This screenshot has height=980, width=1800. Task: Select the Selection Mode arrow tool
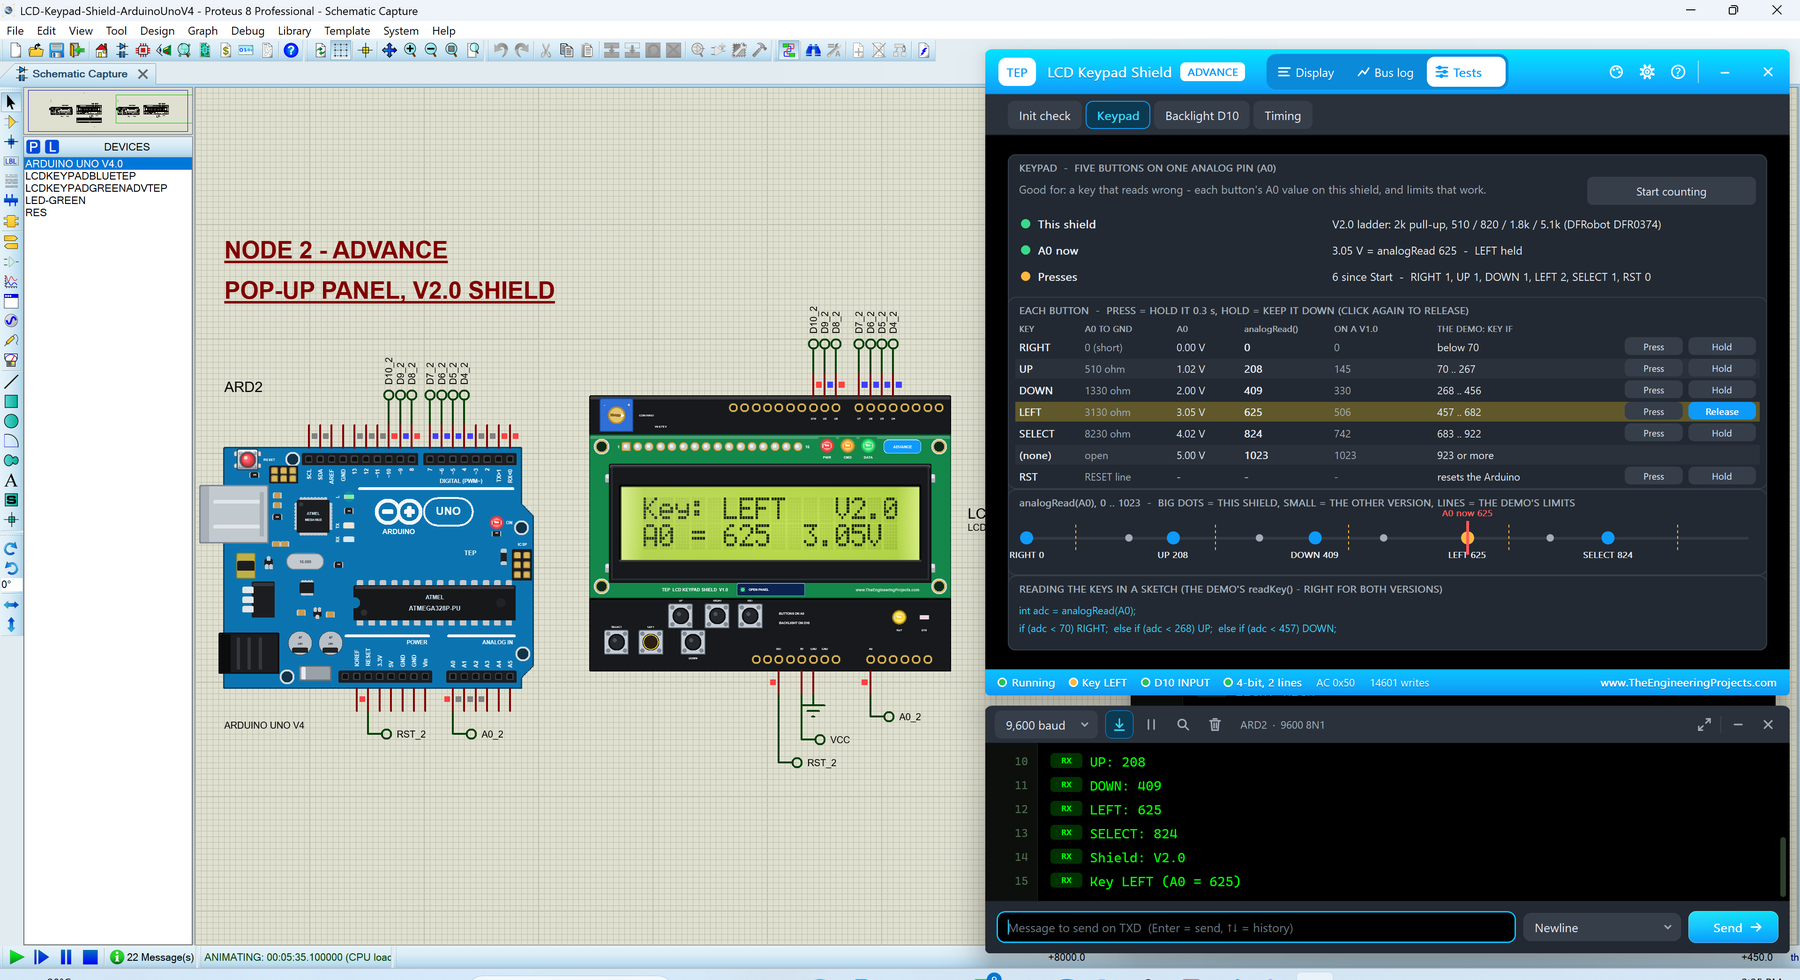(x=11, y=102)
